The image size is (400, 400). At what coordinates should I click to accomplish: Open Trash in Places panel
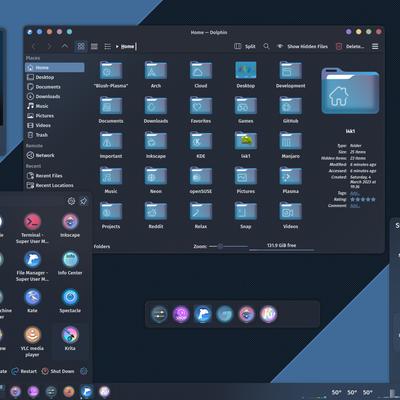coord(55,135)
